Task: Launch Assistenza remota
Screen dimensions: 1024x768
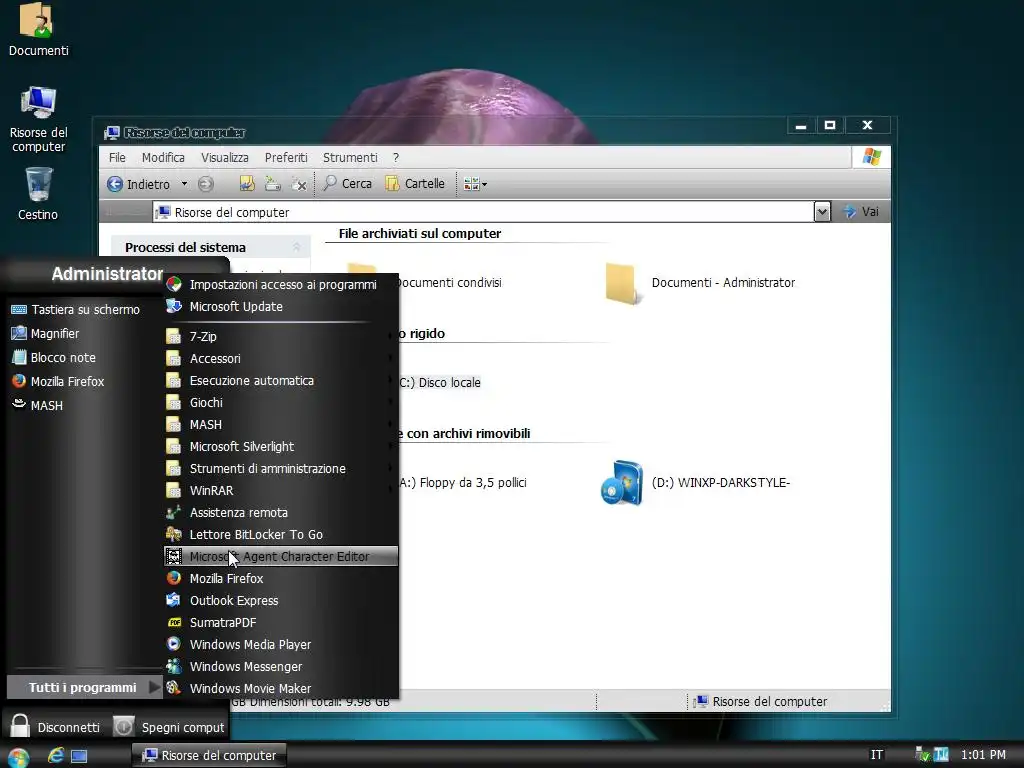Action: (280, 513)
